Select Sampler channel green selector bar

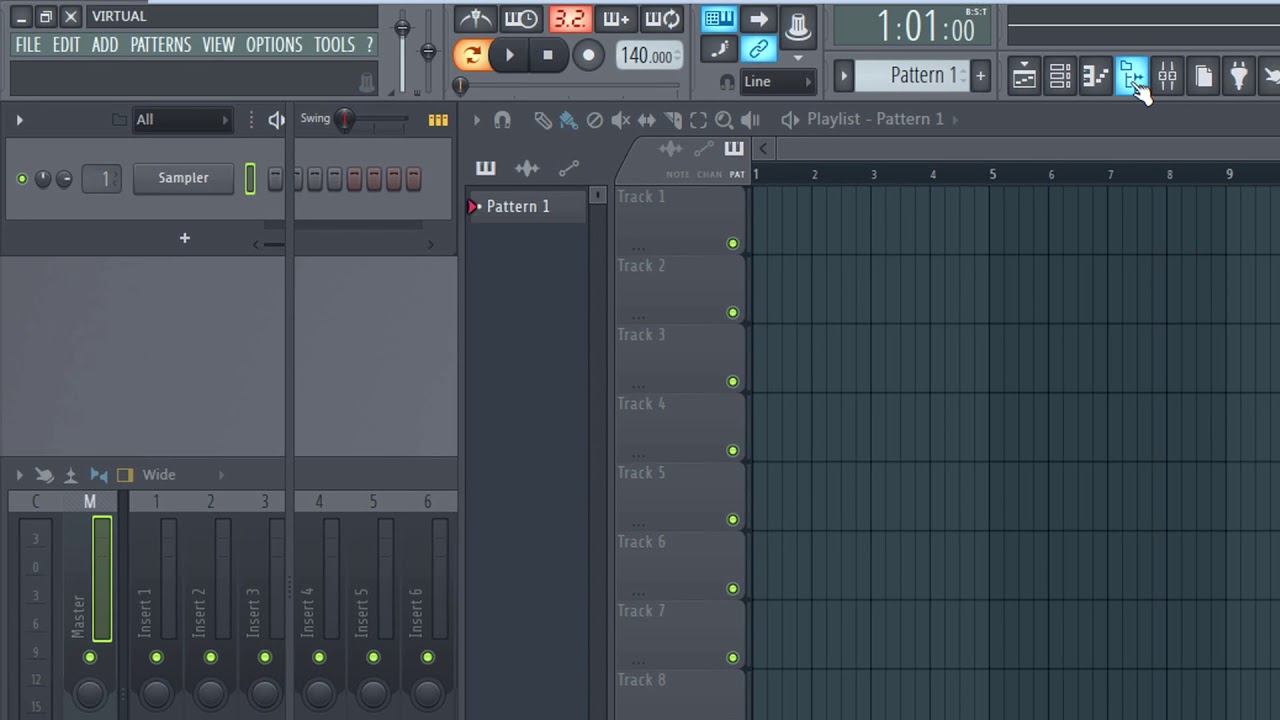[250, 178]
